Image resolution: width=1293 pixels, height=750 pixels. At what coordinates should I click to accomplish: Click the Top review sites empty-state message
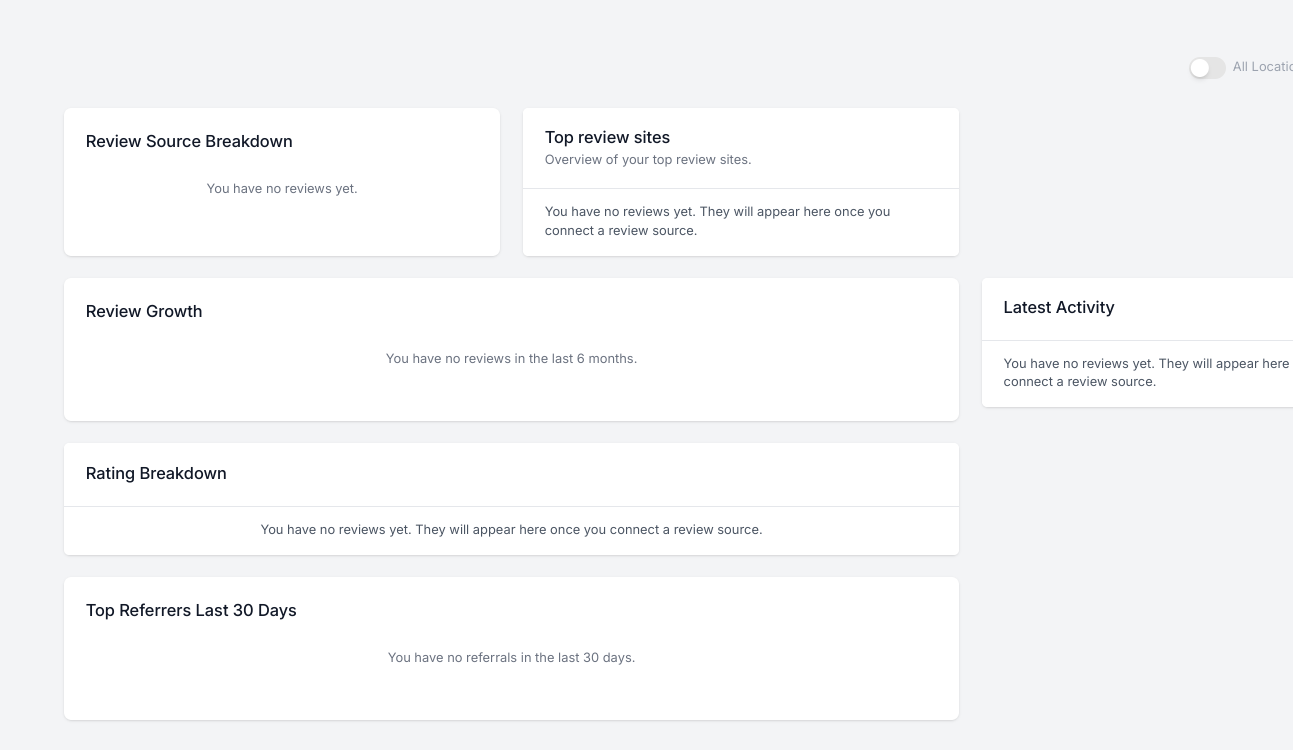(717, 221)
